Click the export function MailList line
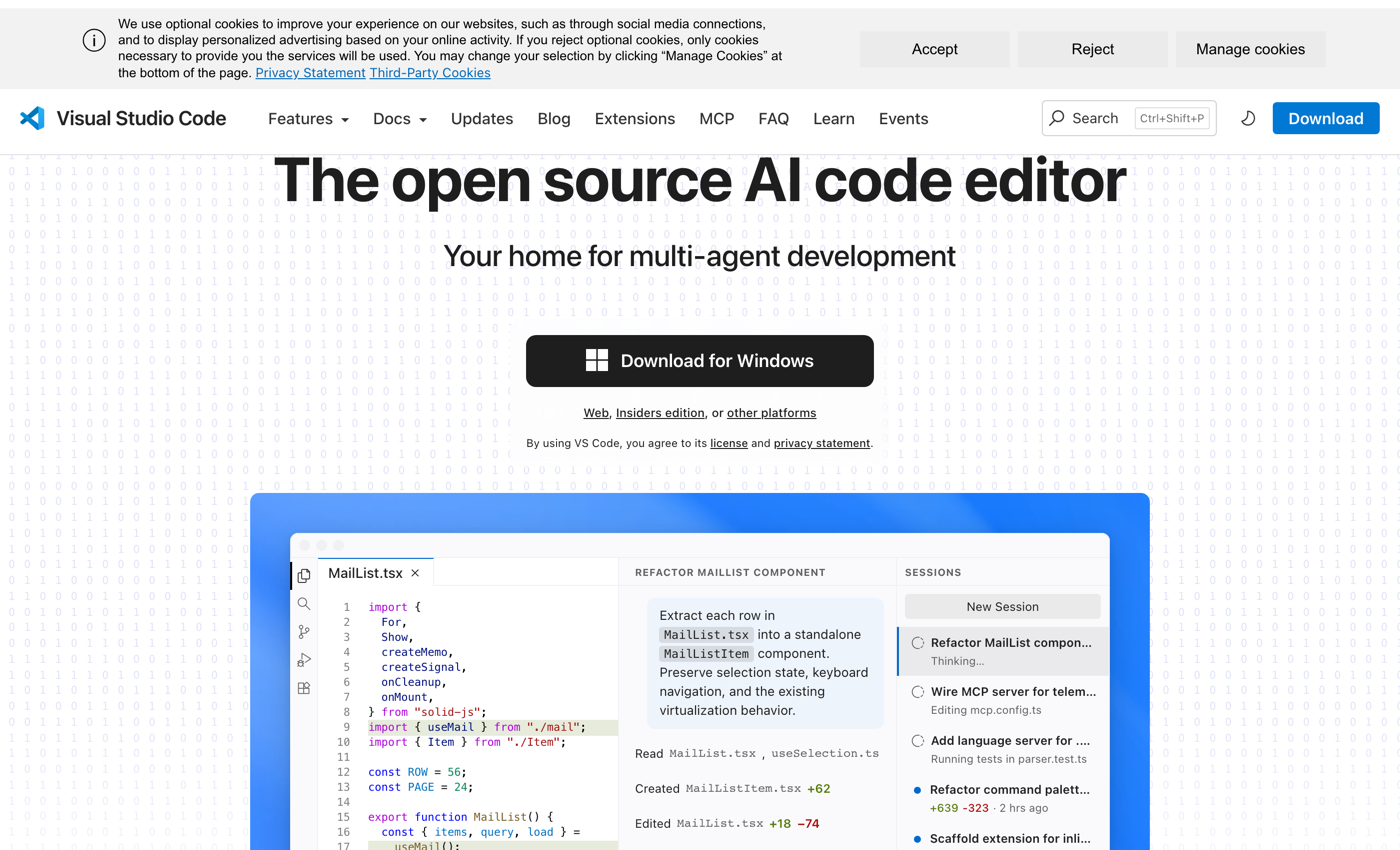Image resolution: width=1400 pixels, height=850 pixels. pos(460,816)
